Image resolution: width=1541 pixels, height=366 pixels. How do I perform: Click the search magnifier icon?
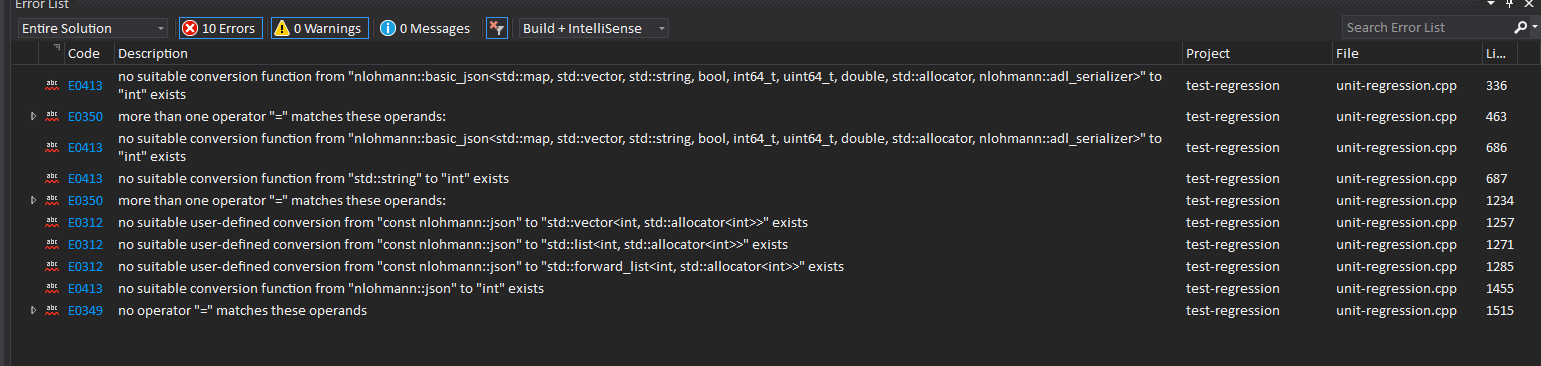pyautogui.click(x=1521, y=28)
